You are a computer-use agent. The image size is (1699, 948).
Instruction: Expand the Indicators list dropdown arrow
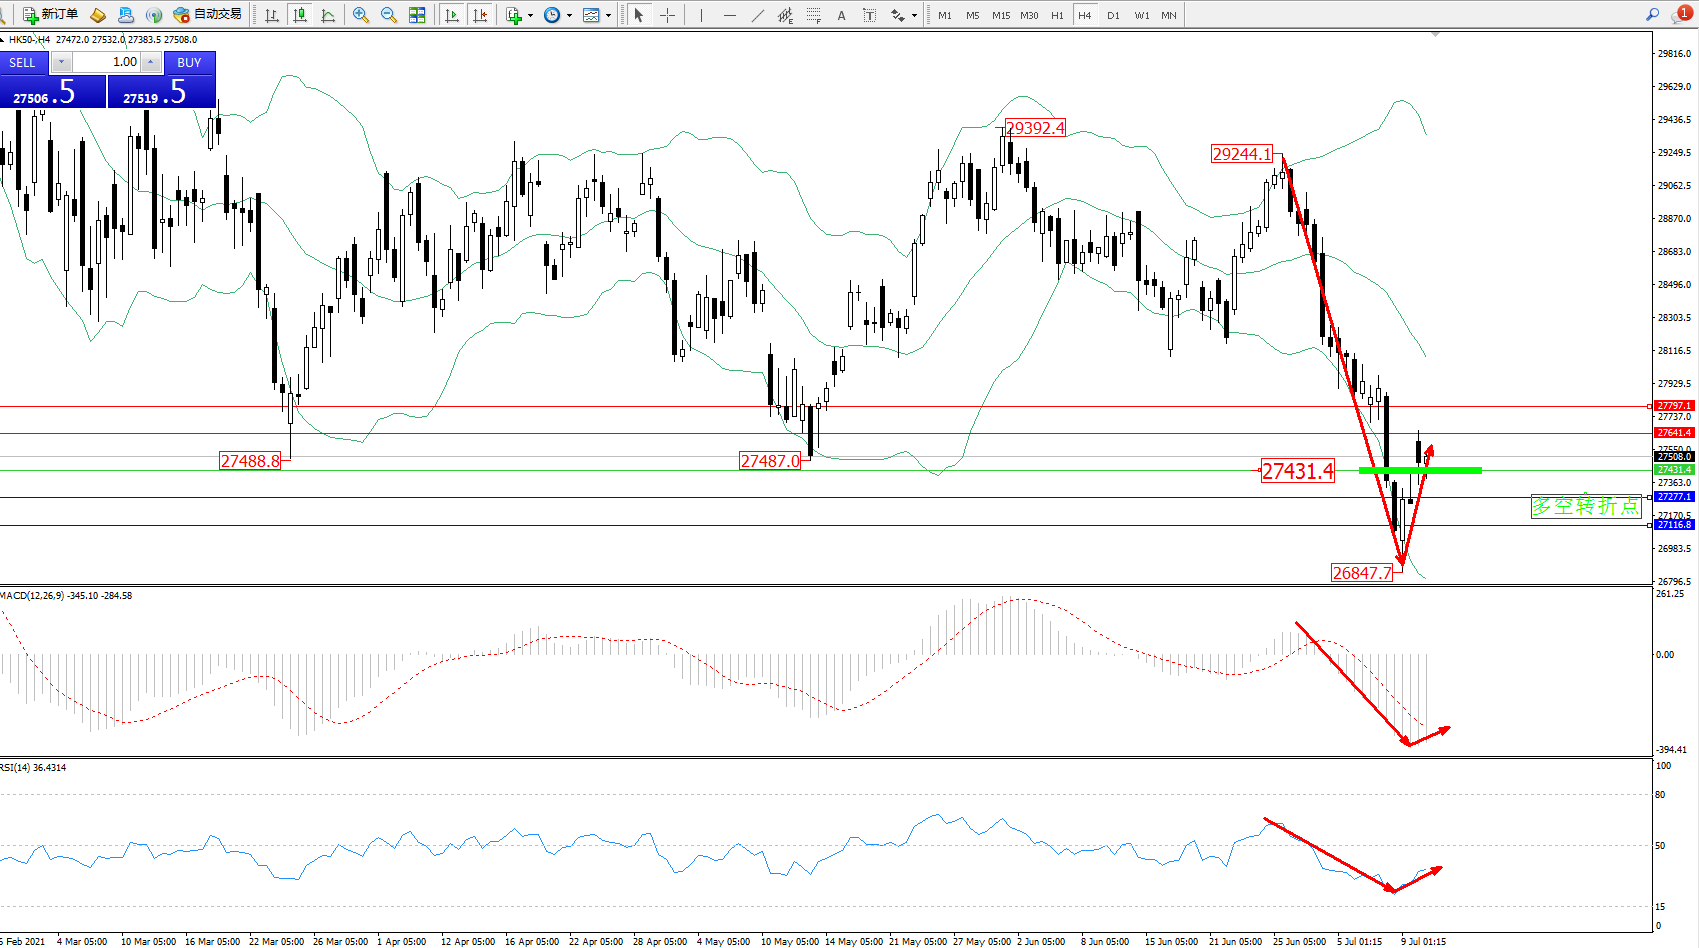pyautogui.click(x=530, y=15)
